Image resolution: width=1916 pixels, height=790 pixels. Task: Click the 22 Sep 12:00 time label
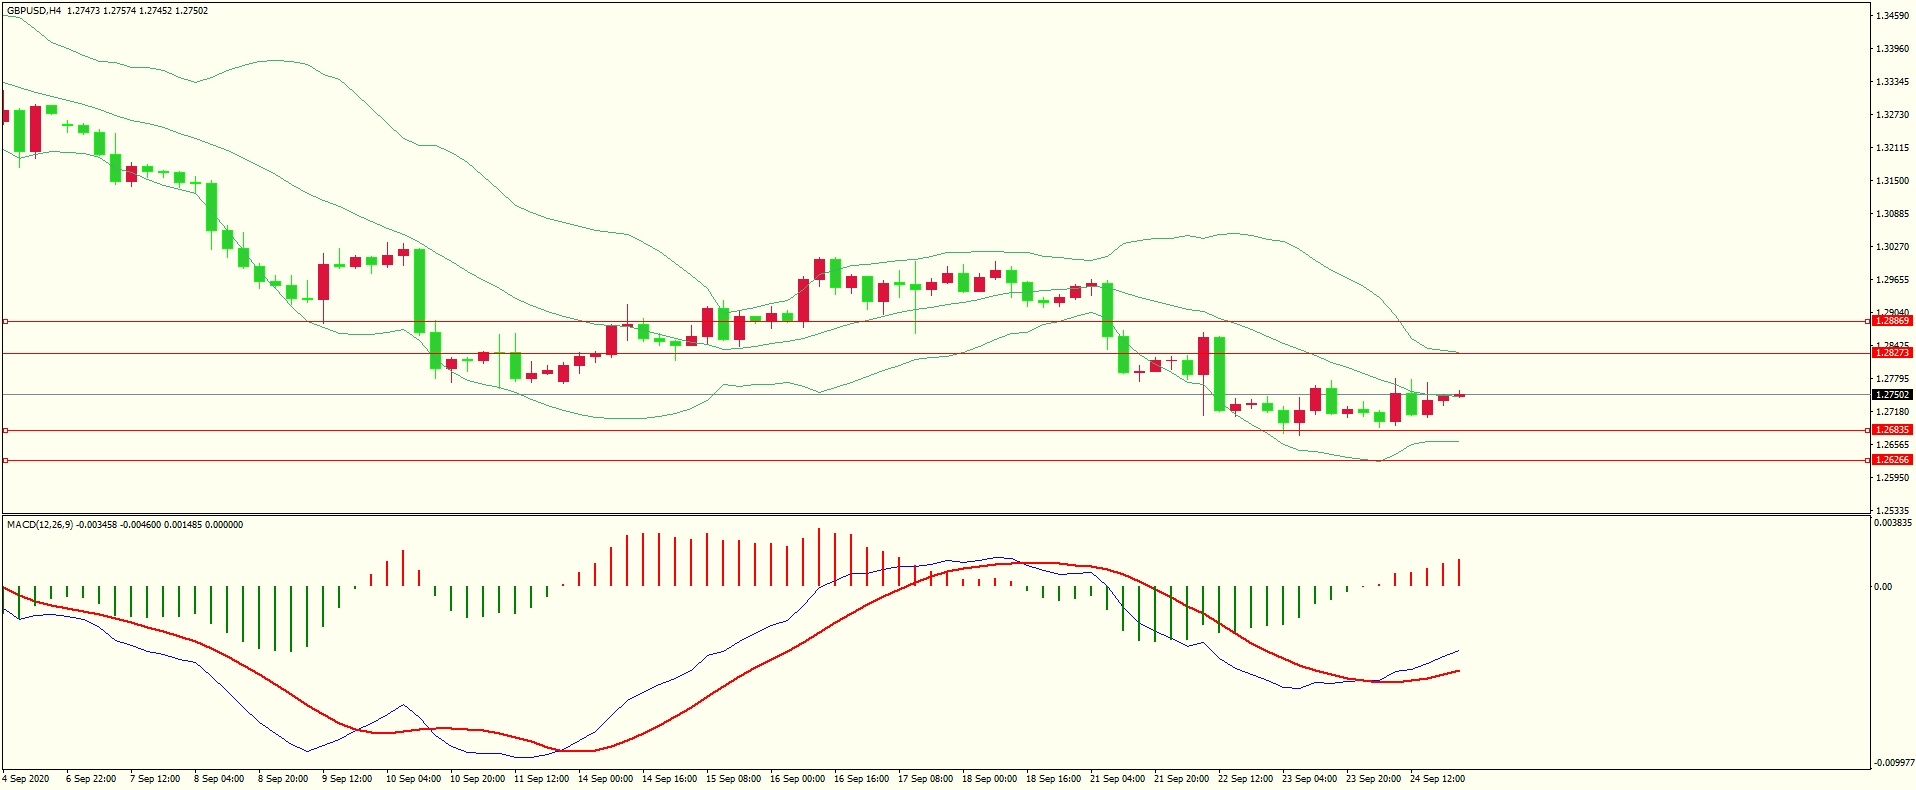click(1245, 779)
